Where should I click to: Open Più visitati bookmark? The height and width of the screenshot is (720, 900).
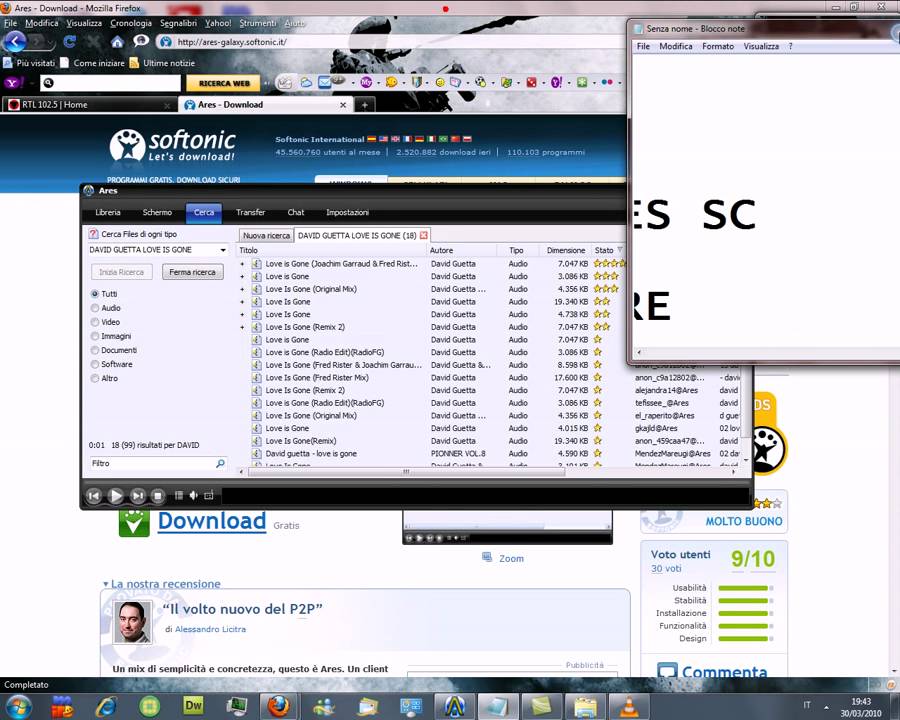point(29,63)
